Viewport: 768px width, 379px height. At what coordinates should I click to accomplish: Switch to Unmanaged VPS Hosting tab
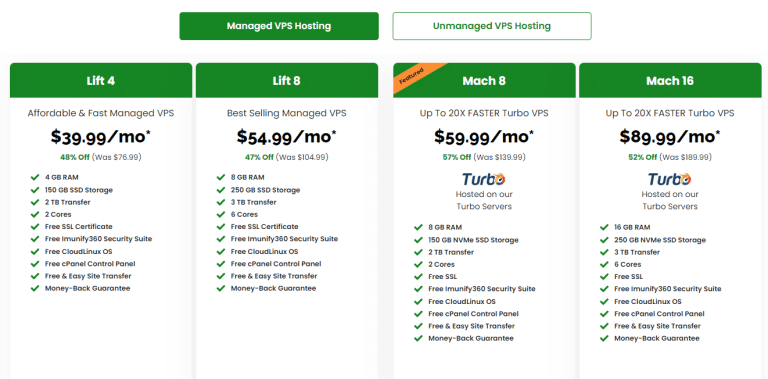click(x=492, y=26)
